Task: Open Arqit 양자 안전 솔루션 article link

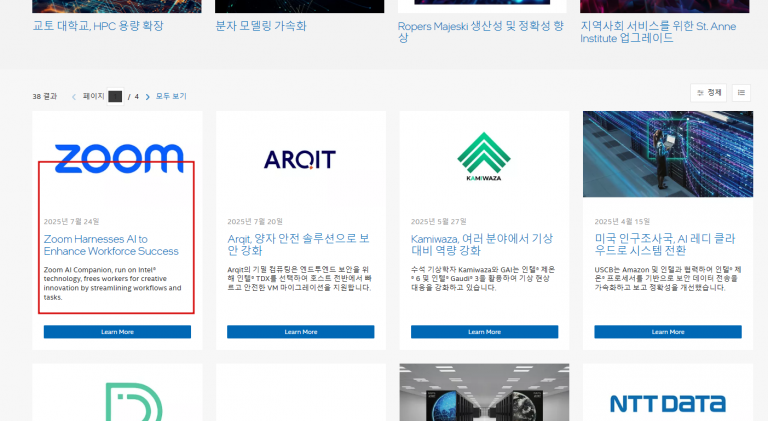Action: coord(298,244)
